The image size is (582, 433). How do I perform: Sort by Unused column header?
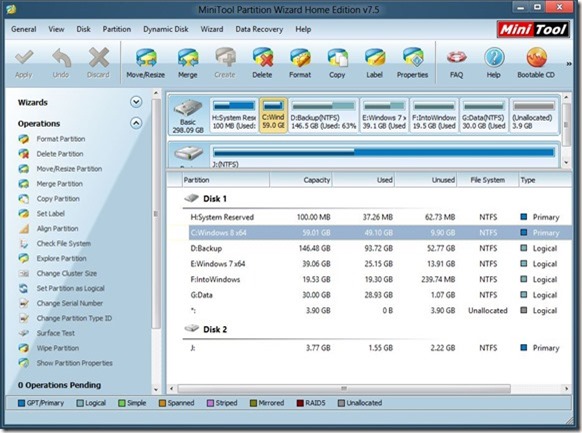tap(426, 180)
